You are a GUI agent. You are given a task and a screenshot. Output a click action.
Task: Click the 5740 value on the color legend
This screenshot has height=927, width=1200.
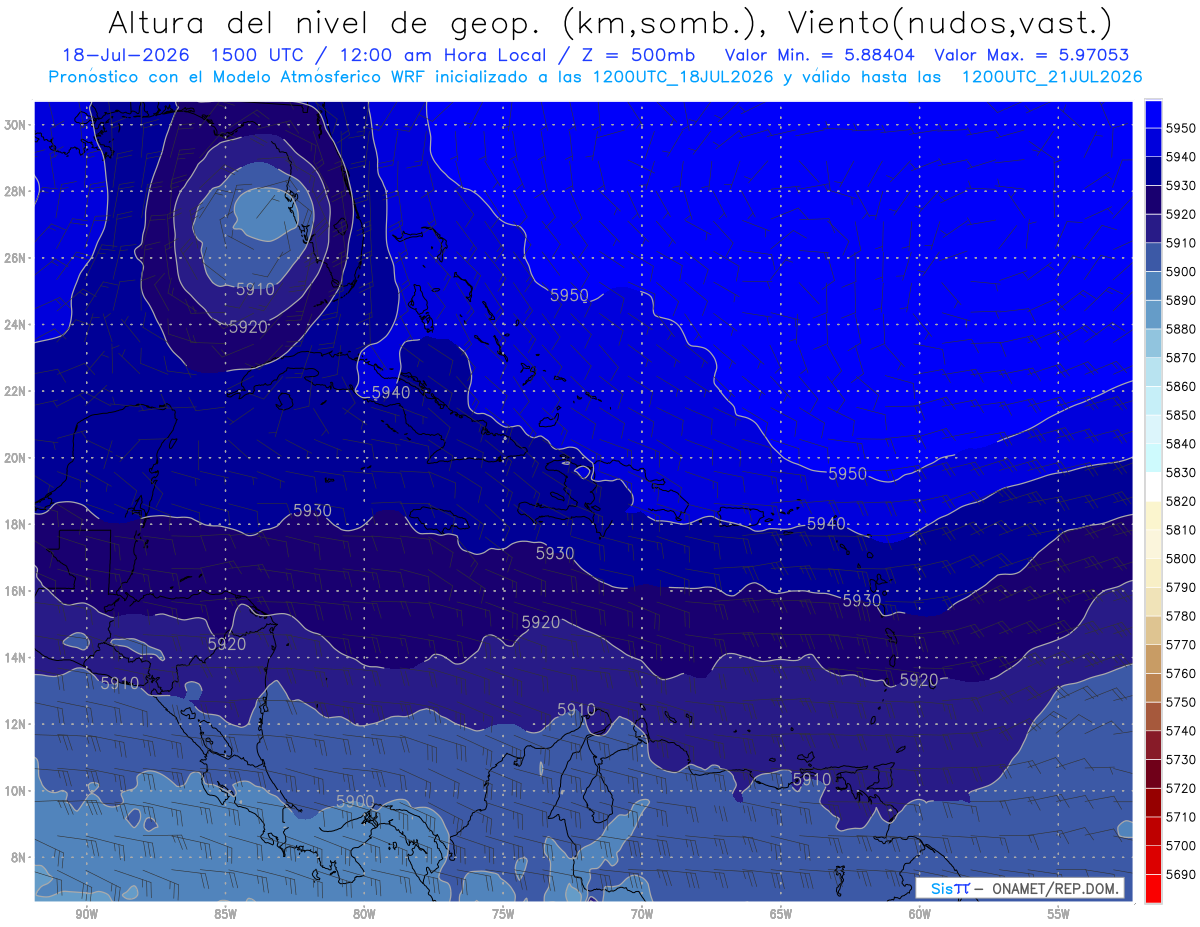point(1180,730)
